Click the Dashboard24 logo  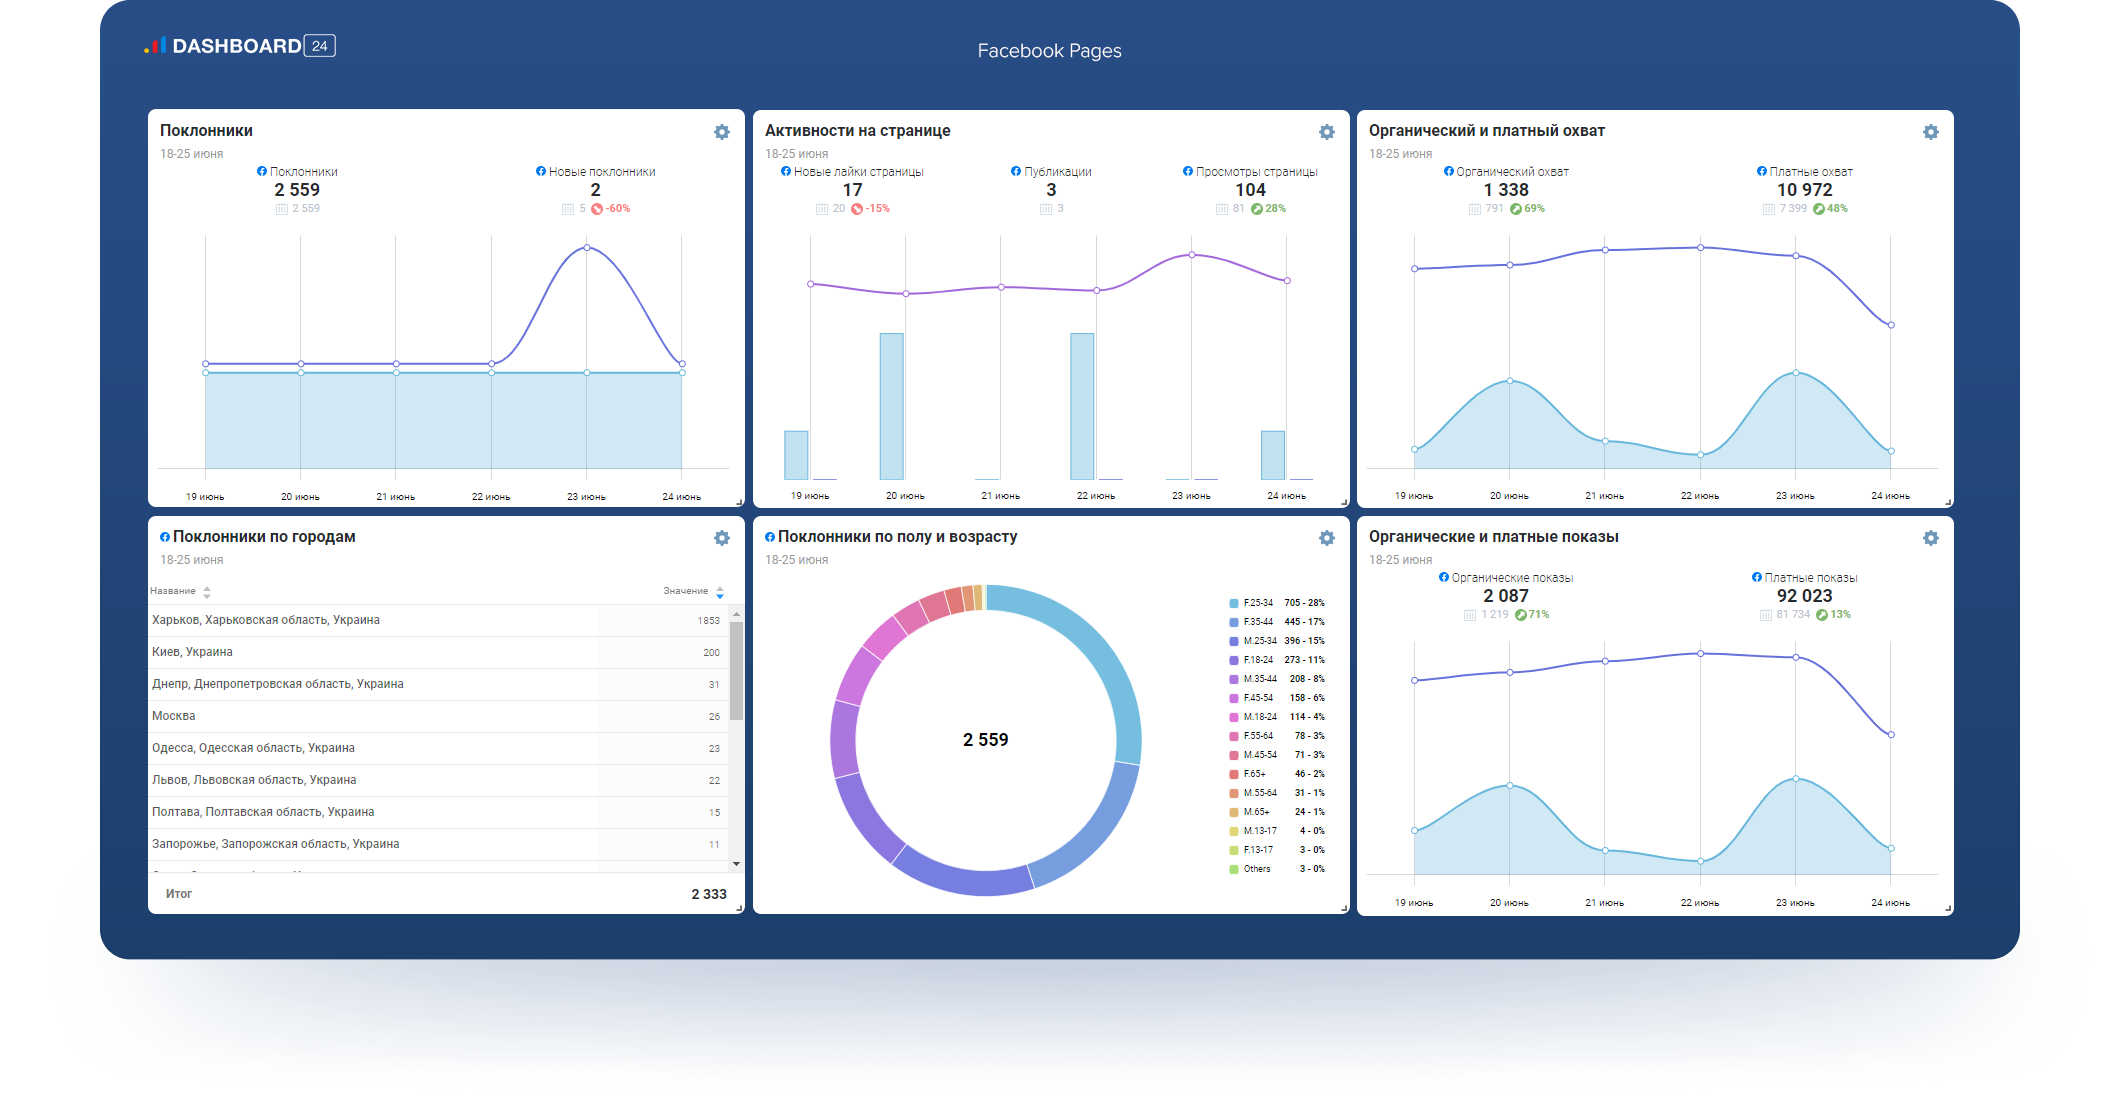[240, 46]
